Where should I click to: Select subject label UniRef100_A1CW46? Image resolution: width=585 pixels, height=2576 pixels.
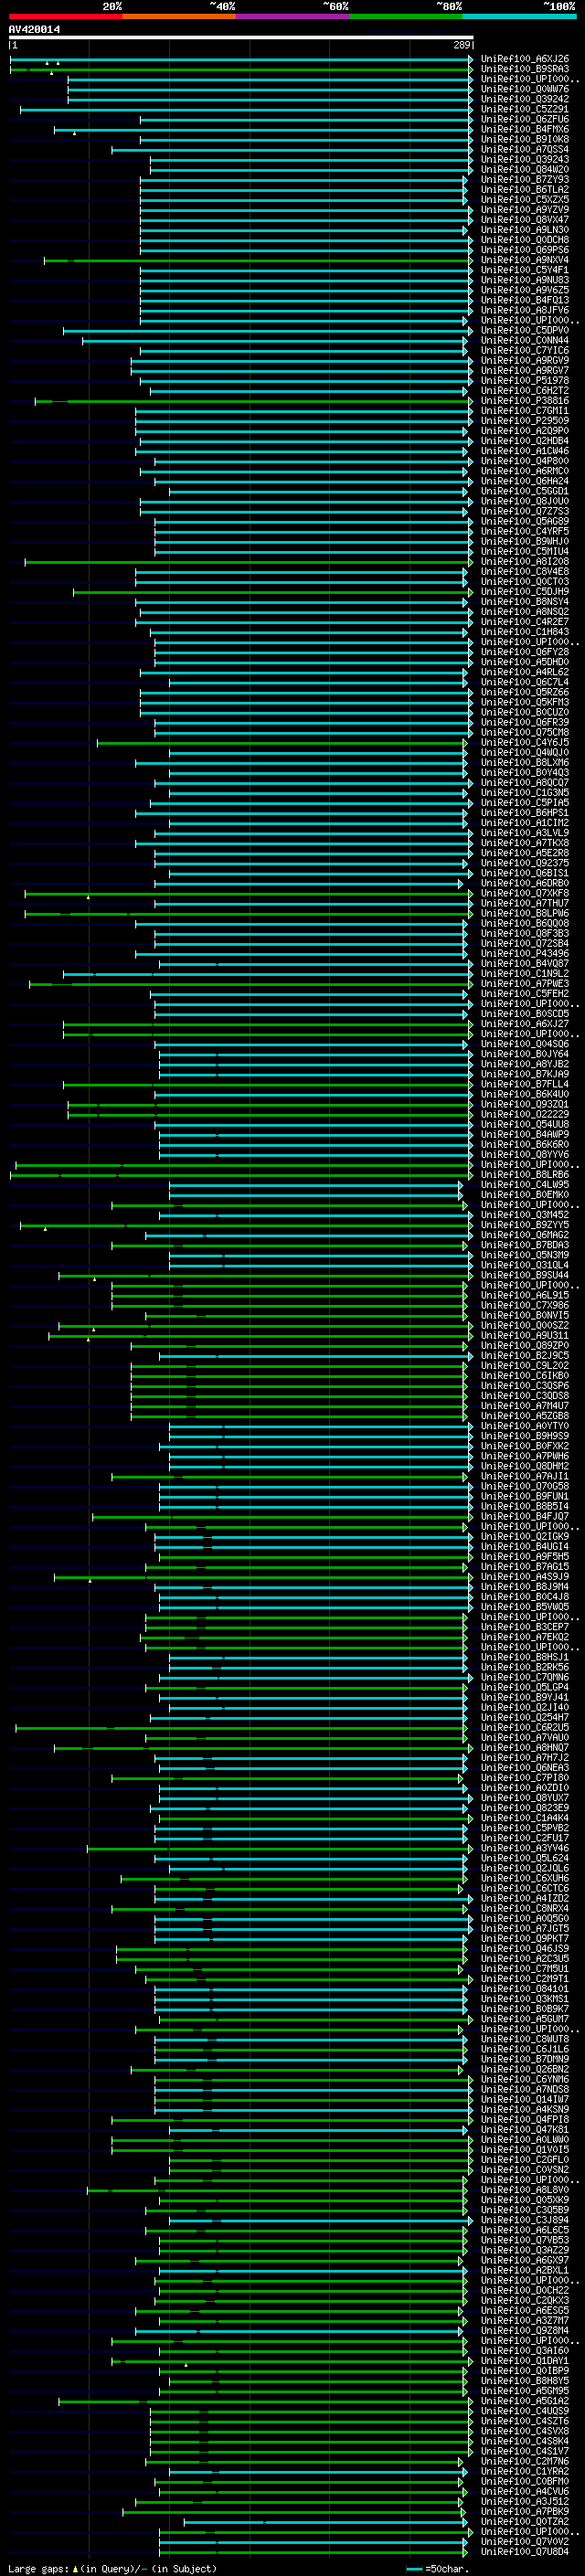(x=525, y=451)
